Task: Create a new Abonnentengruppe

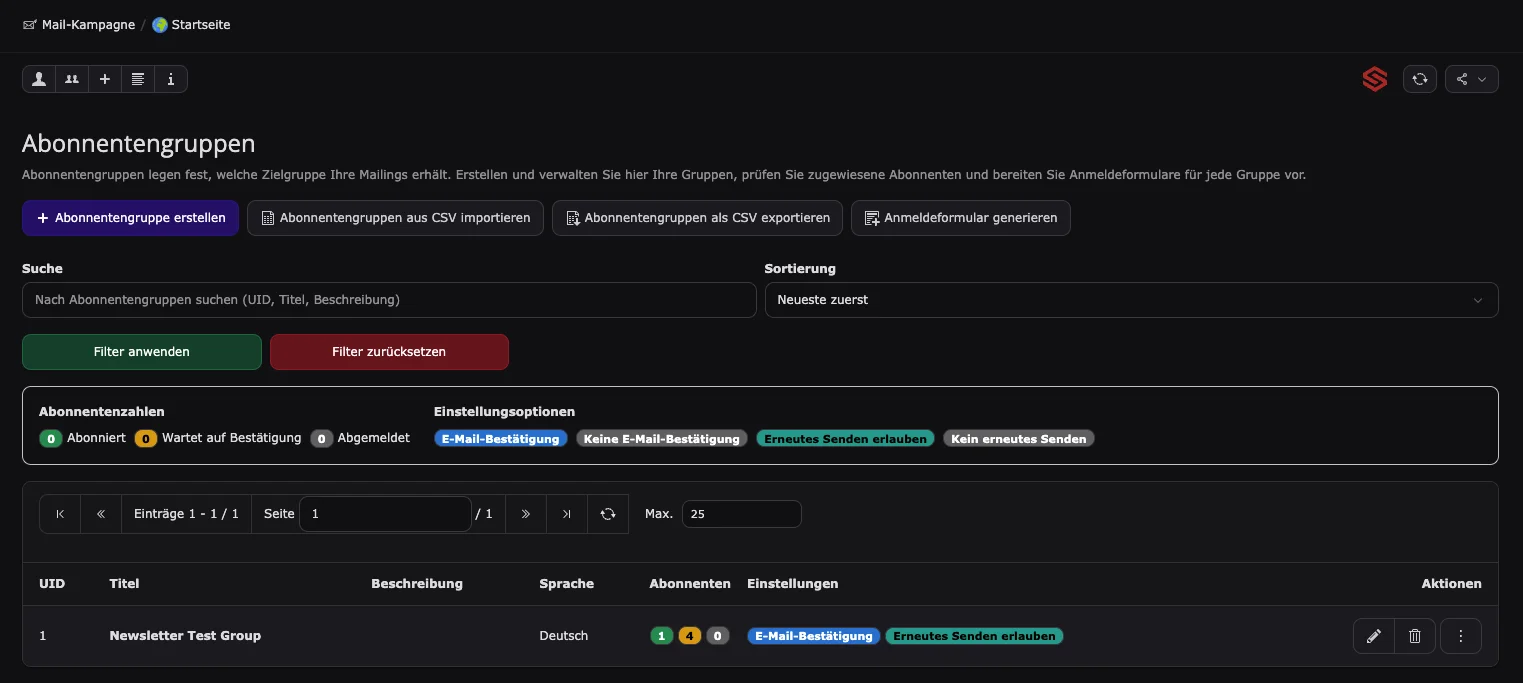Action: click(130, 218)
